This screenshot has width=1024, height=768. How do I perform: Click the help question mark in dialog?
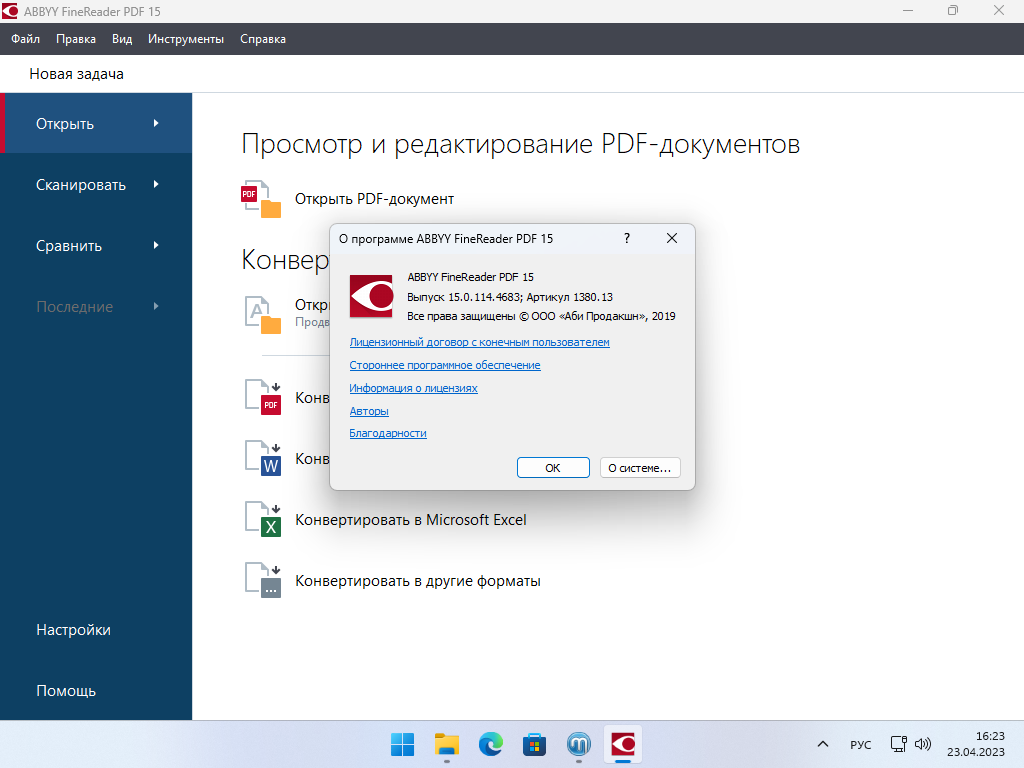pos(627,238)
